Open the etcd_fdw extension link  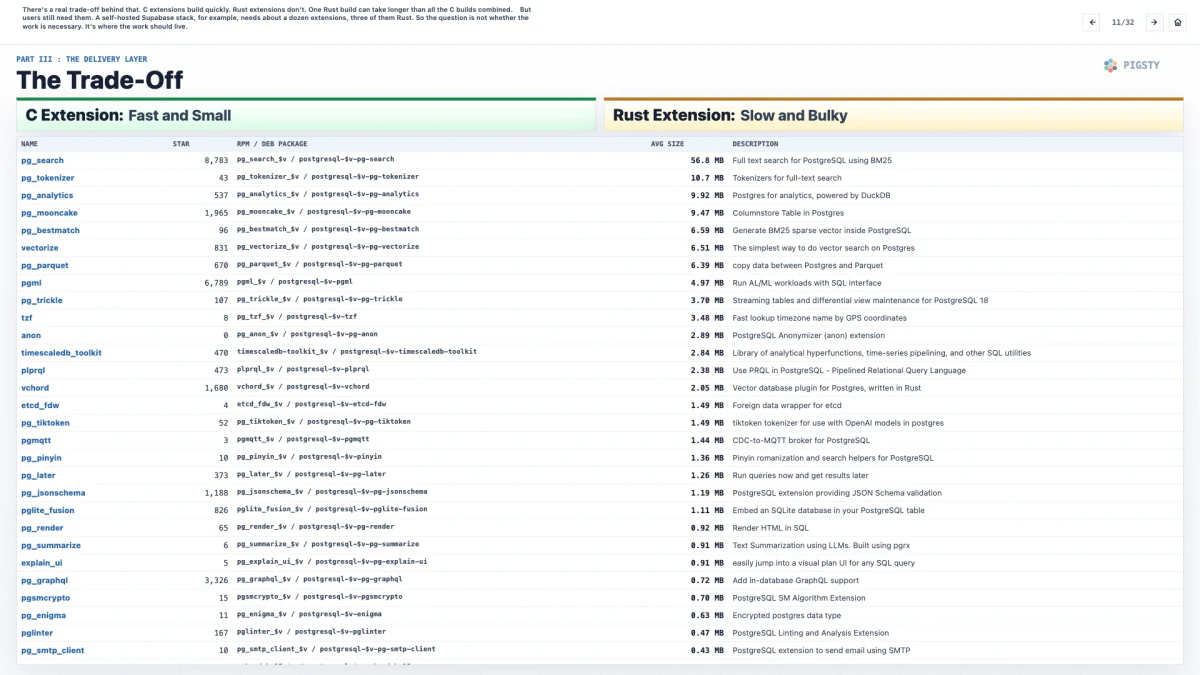coord(40,405)
